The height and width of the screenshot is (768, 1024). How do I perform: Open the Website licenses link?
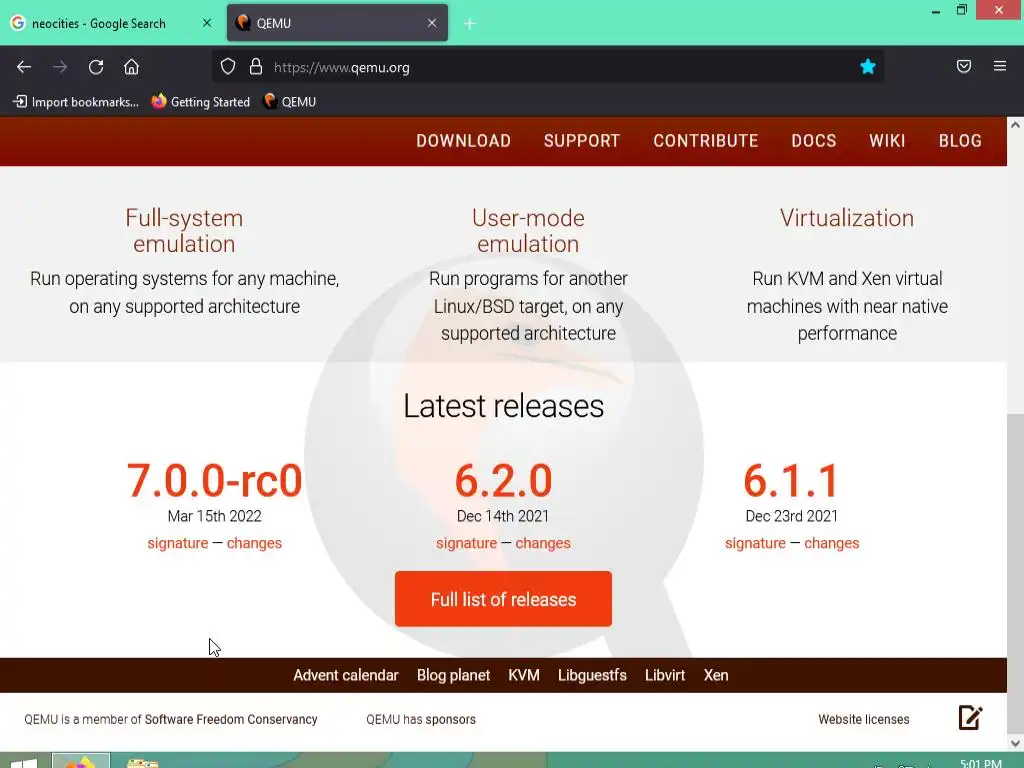tap(863, 720)
